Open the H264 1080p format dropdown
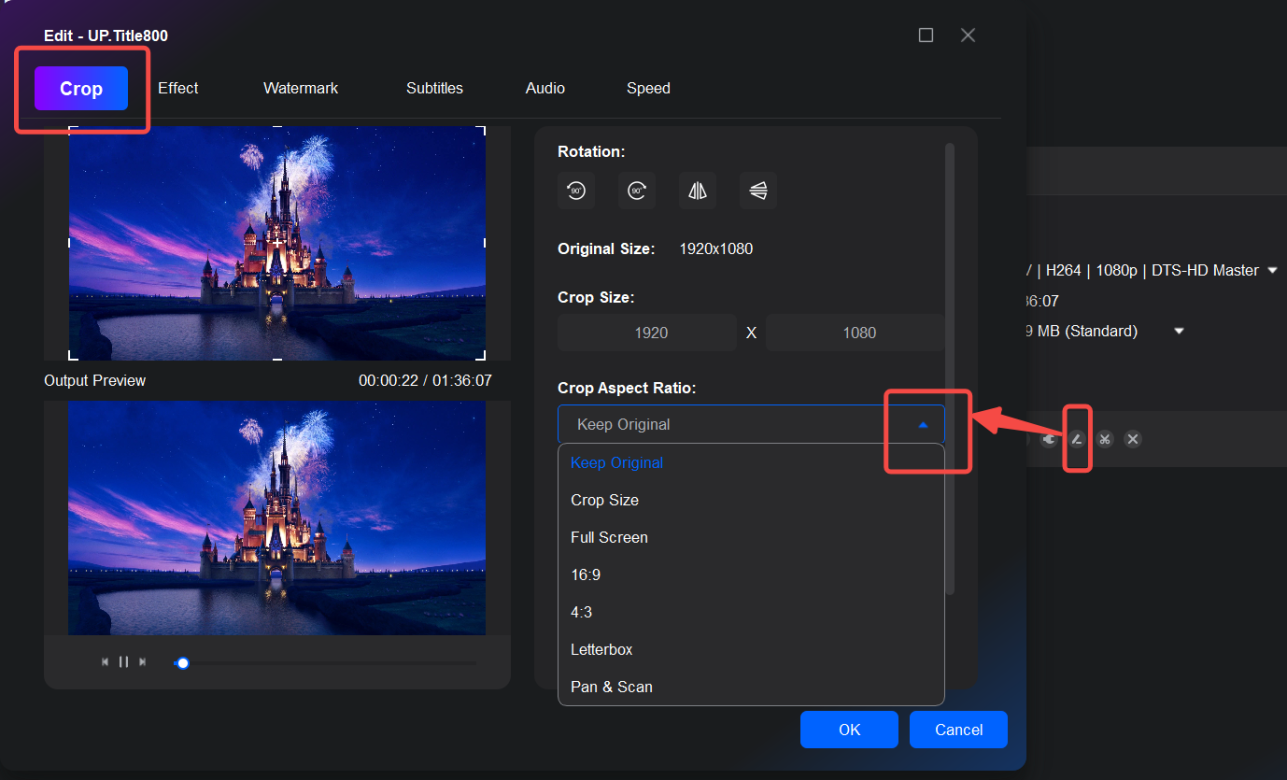Viewport: 1287px width, 780px height. [1272, 271]
